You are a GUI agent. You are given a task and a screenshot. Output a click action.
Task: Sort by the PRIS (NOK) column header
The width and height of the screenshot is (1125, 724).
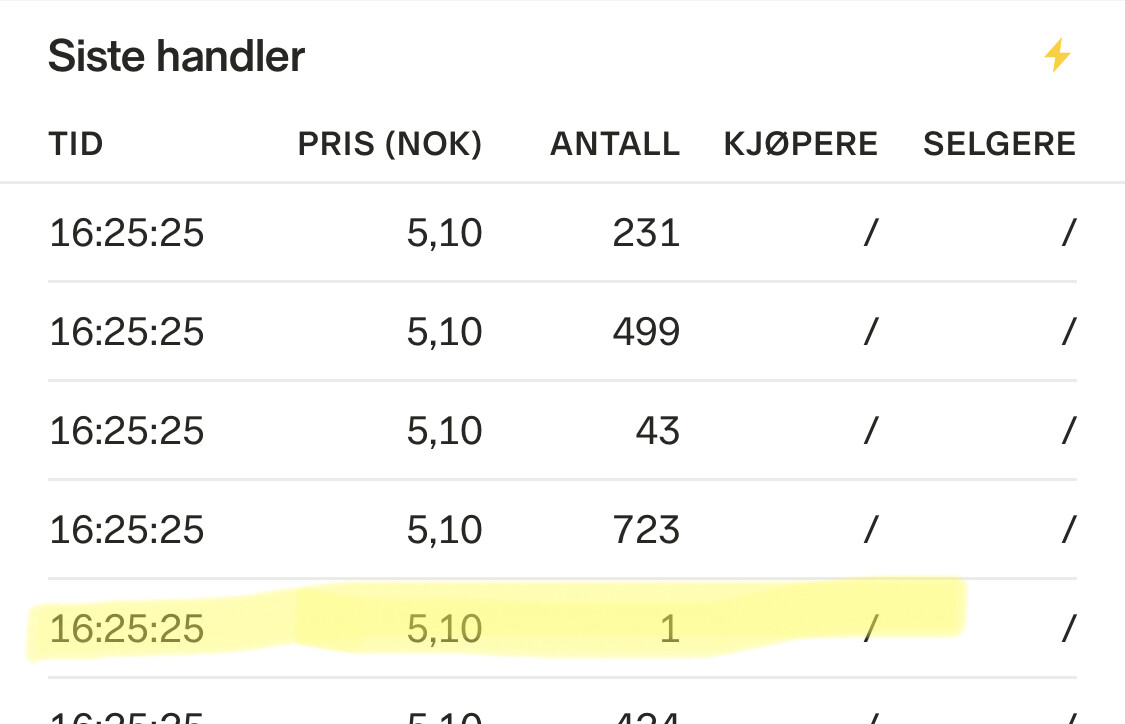click(390, 144)
